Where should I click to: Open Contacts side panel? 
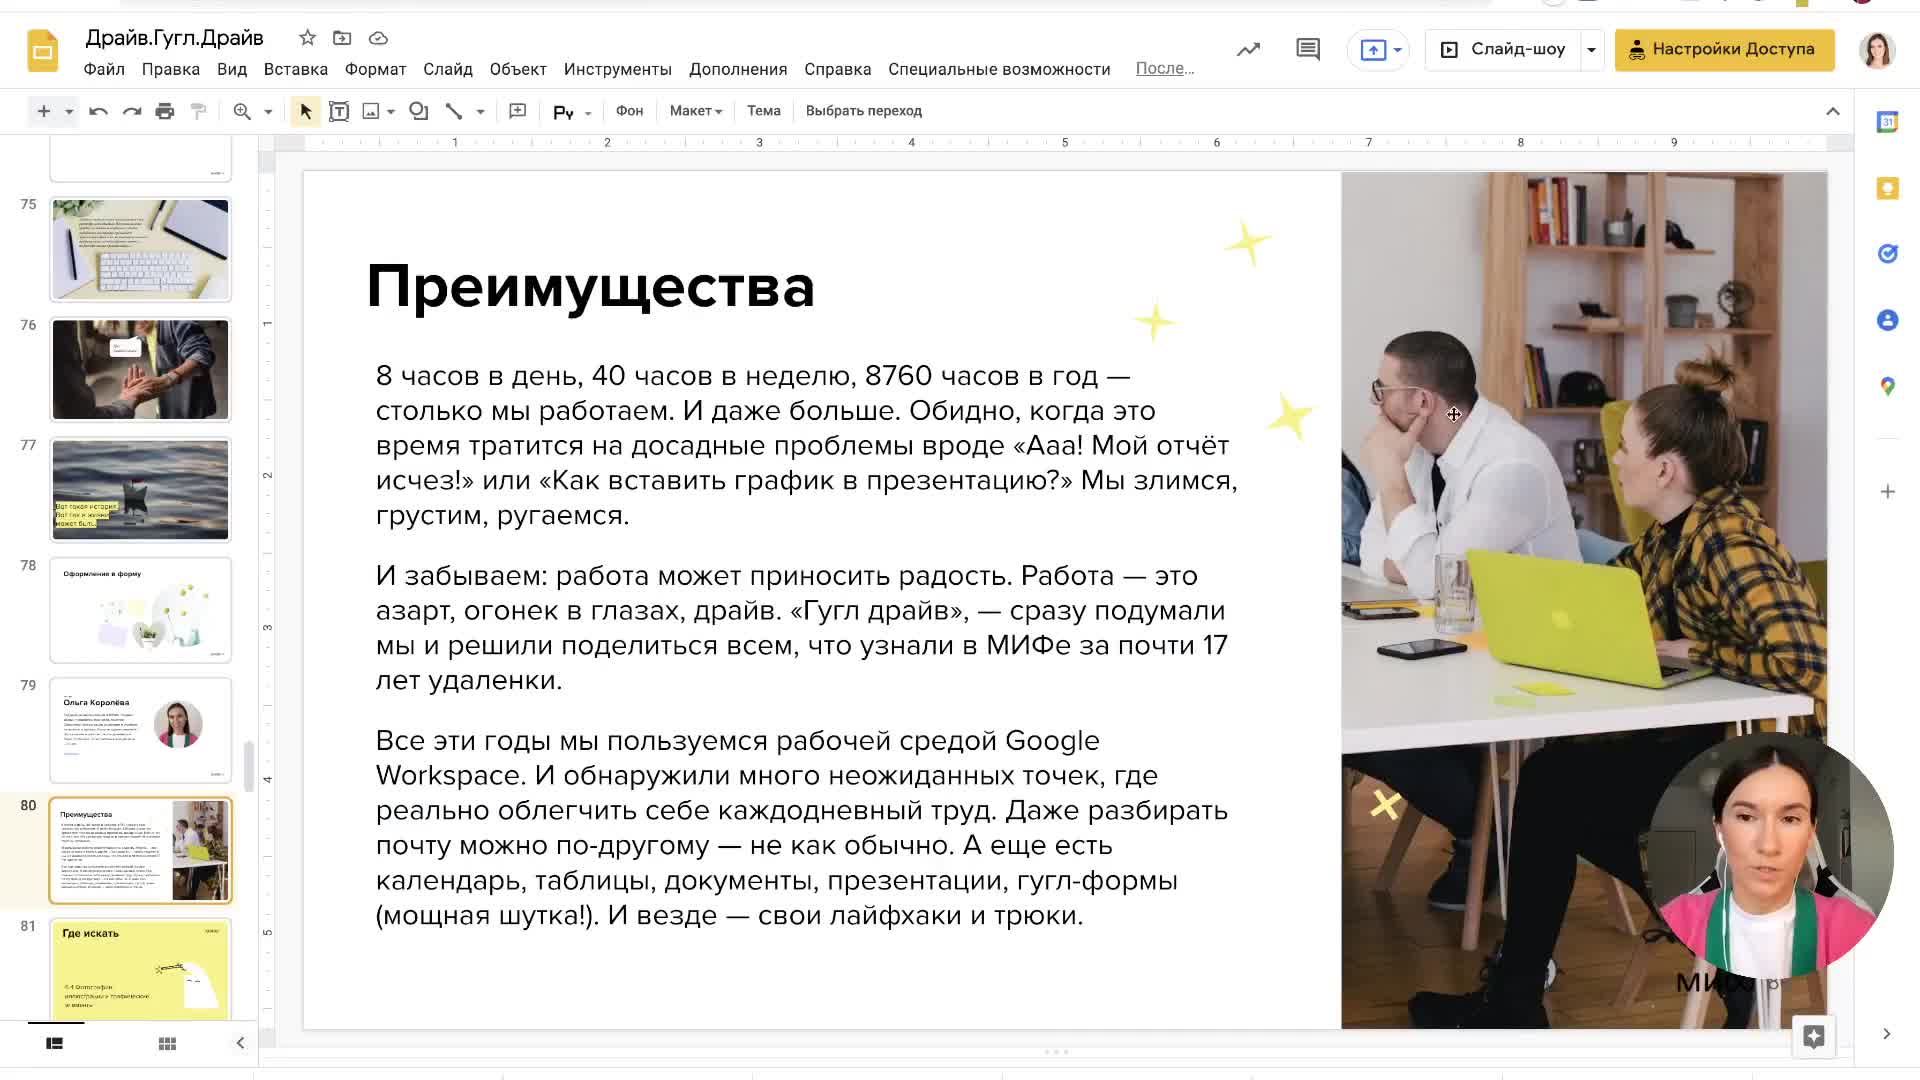1887,320
